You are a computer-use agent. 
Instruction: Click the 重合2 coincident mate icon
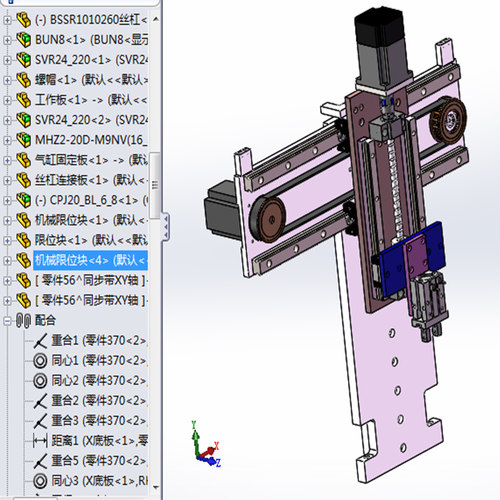click(x=40, y=401)
